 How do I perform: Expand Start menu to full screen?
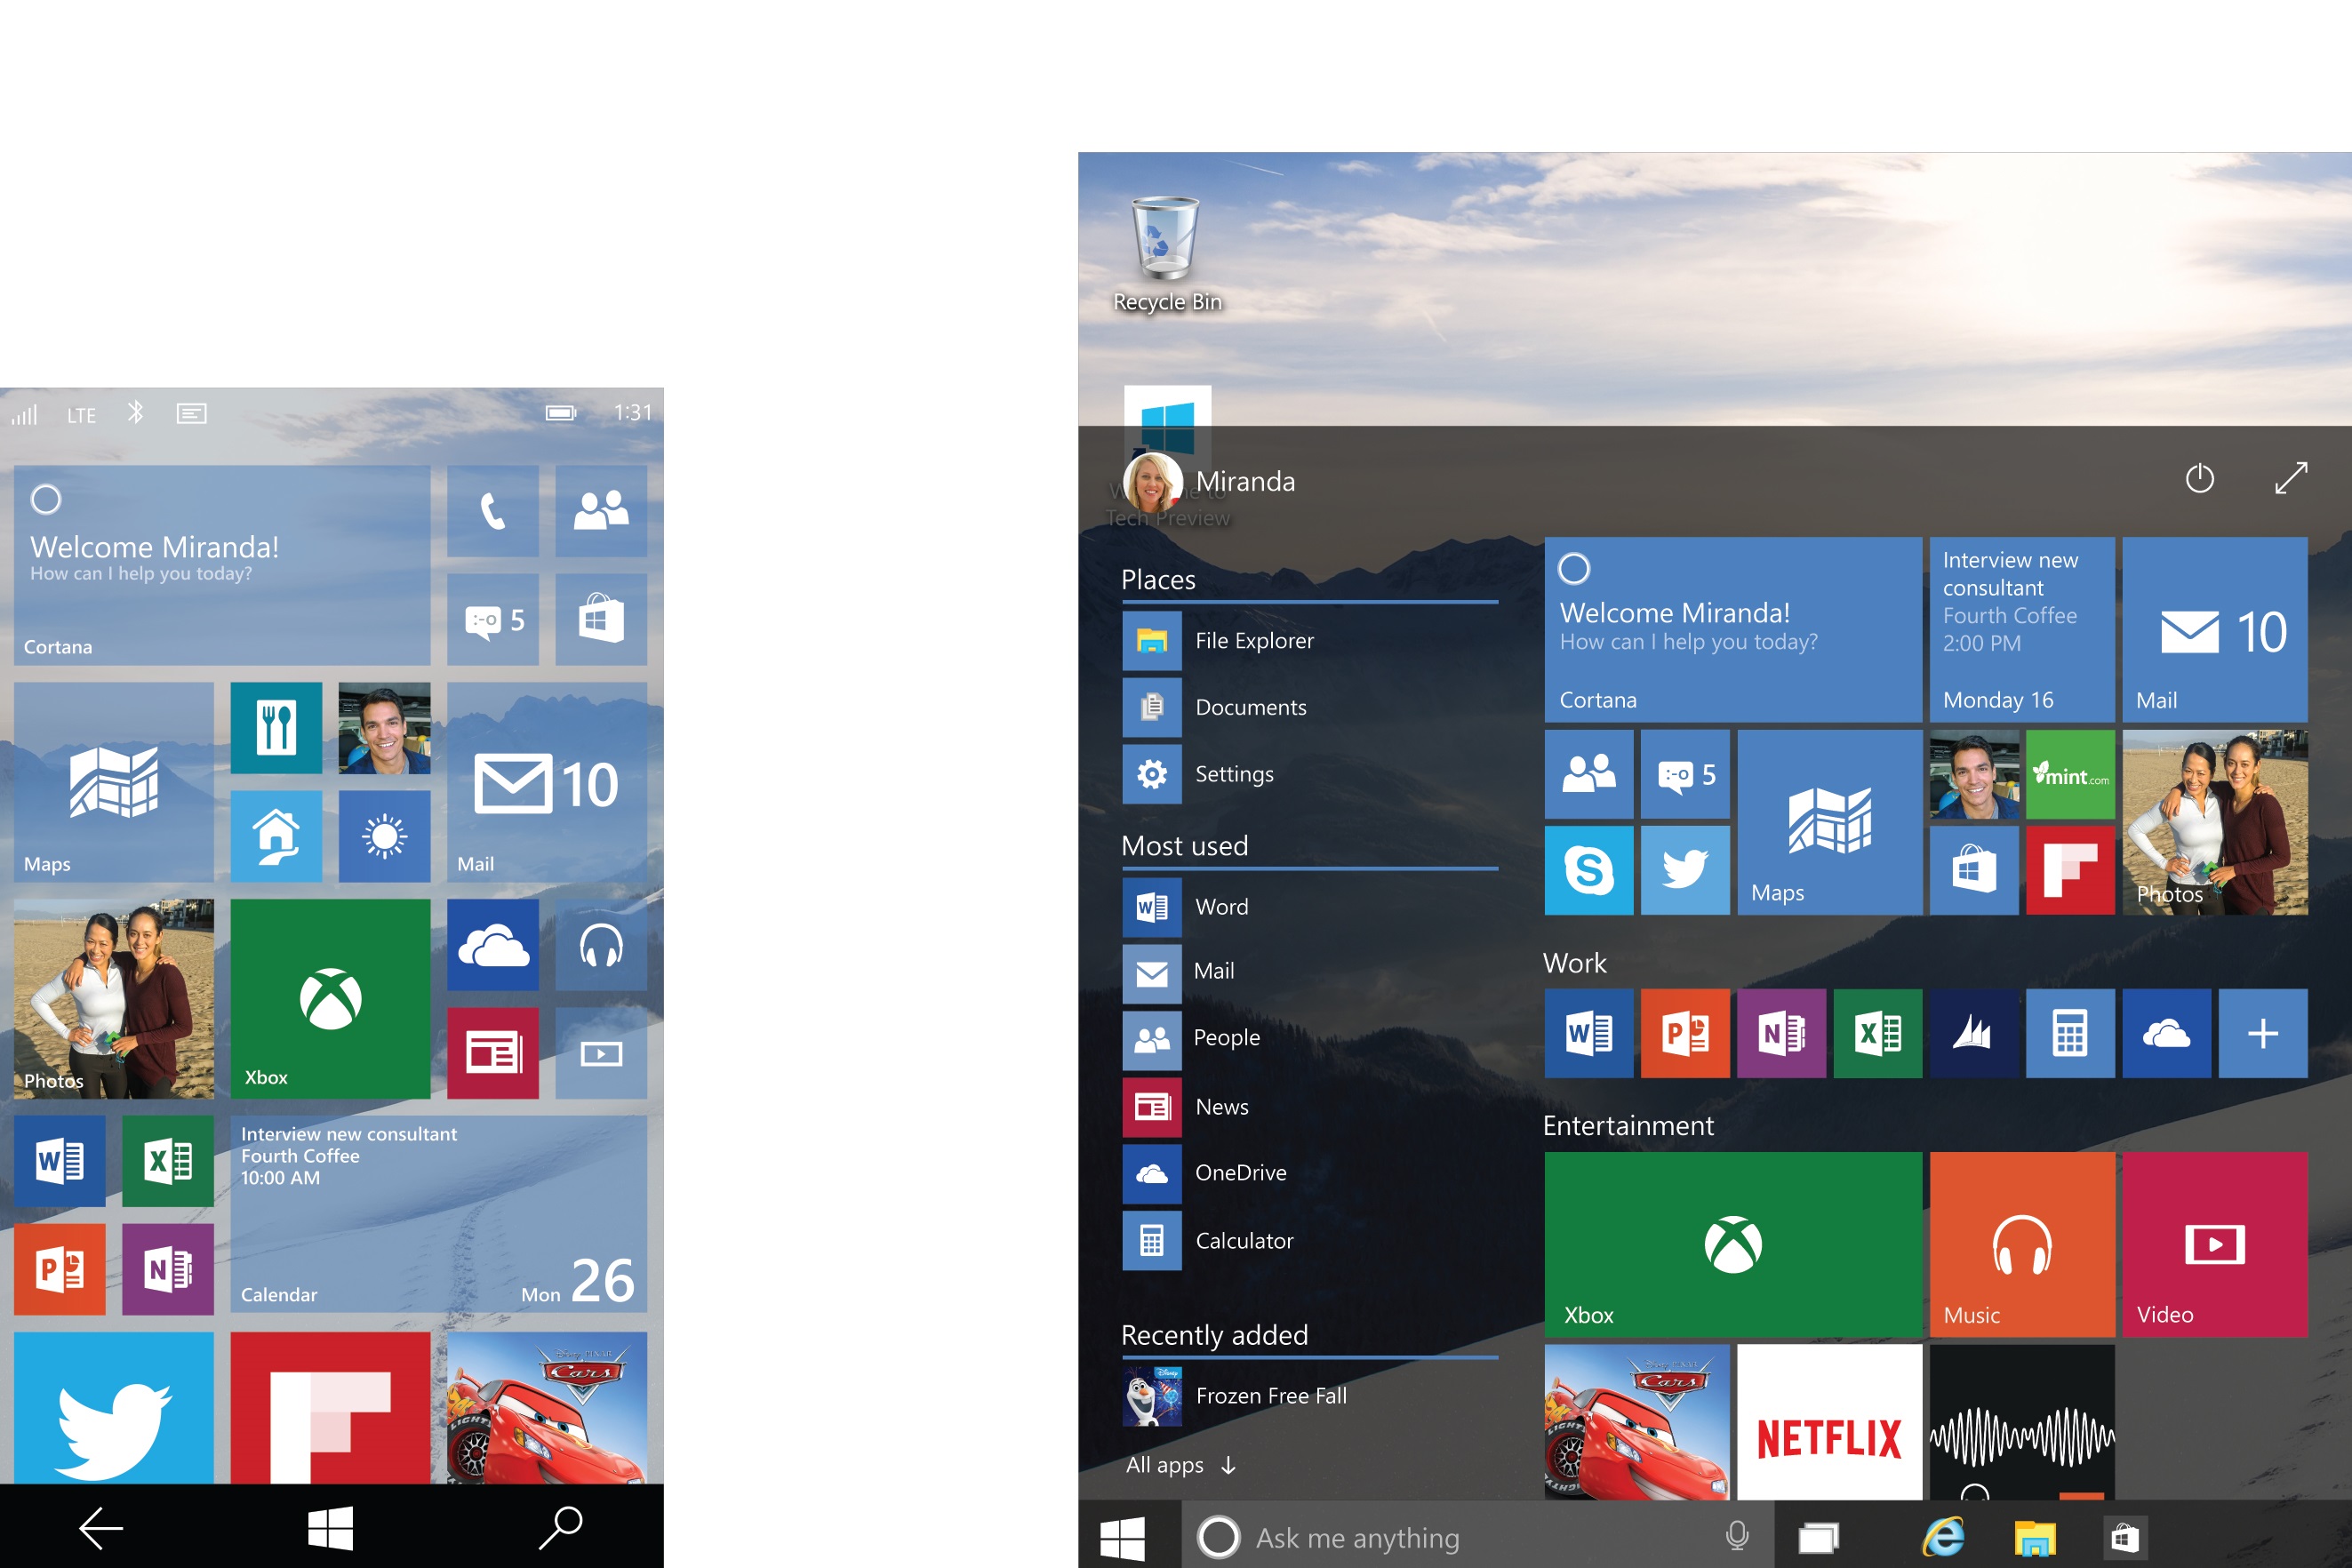[x=2290, y=478]
